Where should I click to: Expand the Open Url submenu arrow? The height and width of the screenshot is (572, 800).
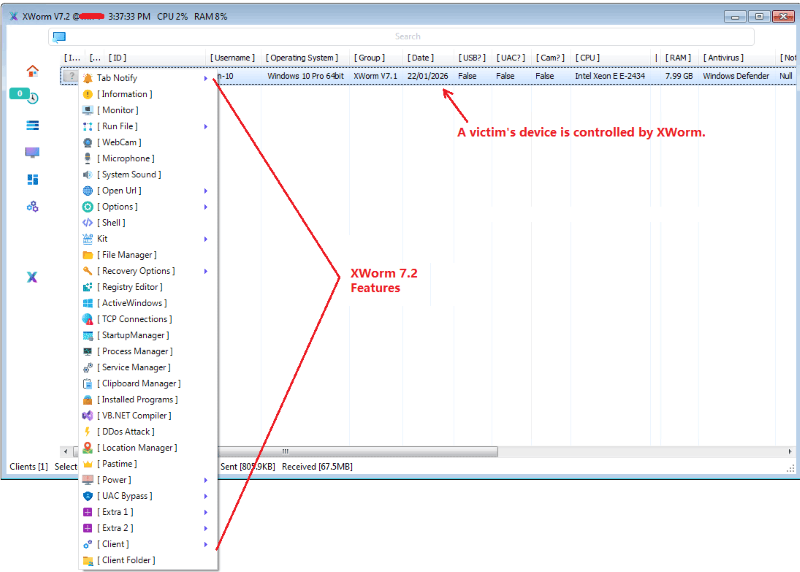click(206, 190)
